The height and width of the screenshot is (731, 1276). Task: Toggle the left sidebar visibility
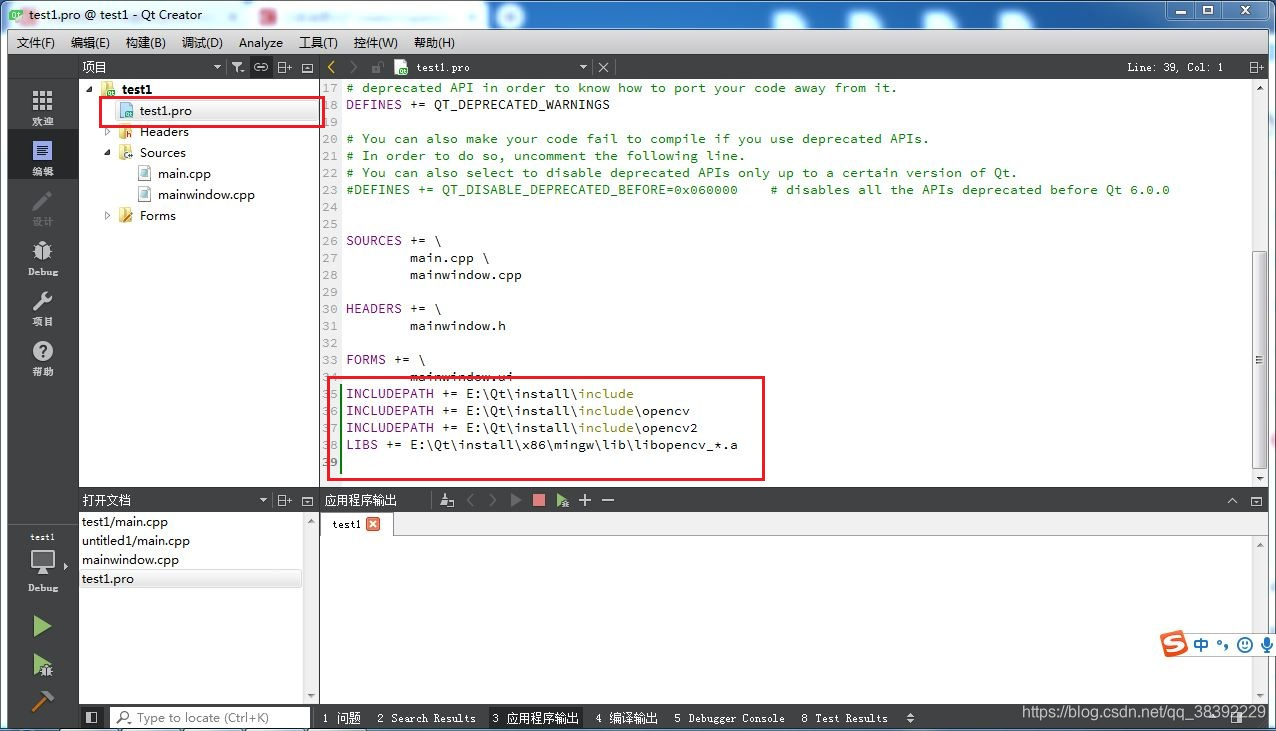coord(92,717)
